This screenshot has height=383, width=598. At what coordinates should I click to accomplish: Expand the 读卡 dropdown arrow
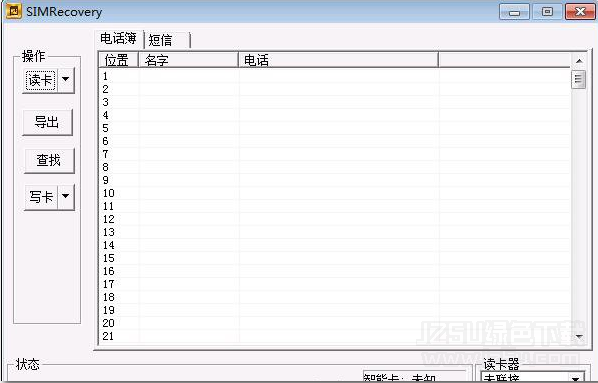tap(66, 80)
